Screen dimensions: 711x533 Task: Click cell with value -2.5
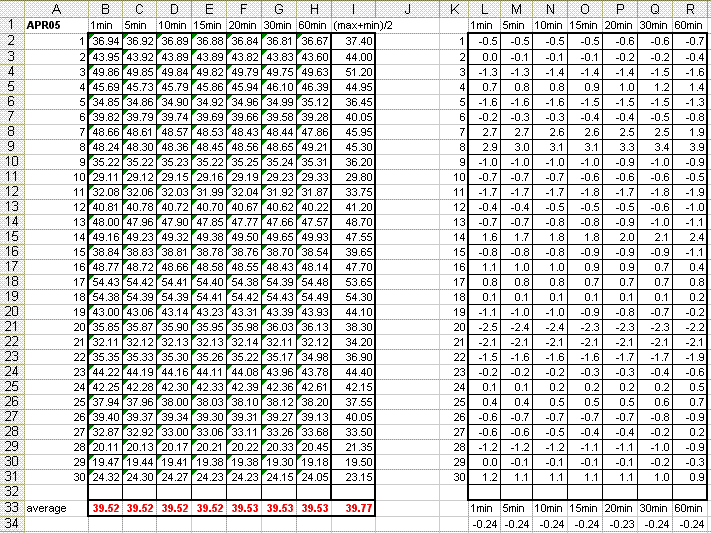click(484, 327)
